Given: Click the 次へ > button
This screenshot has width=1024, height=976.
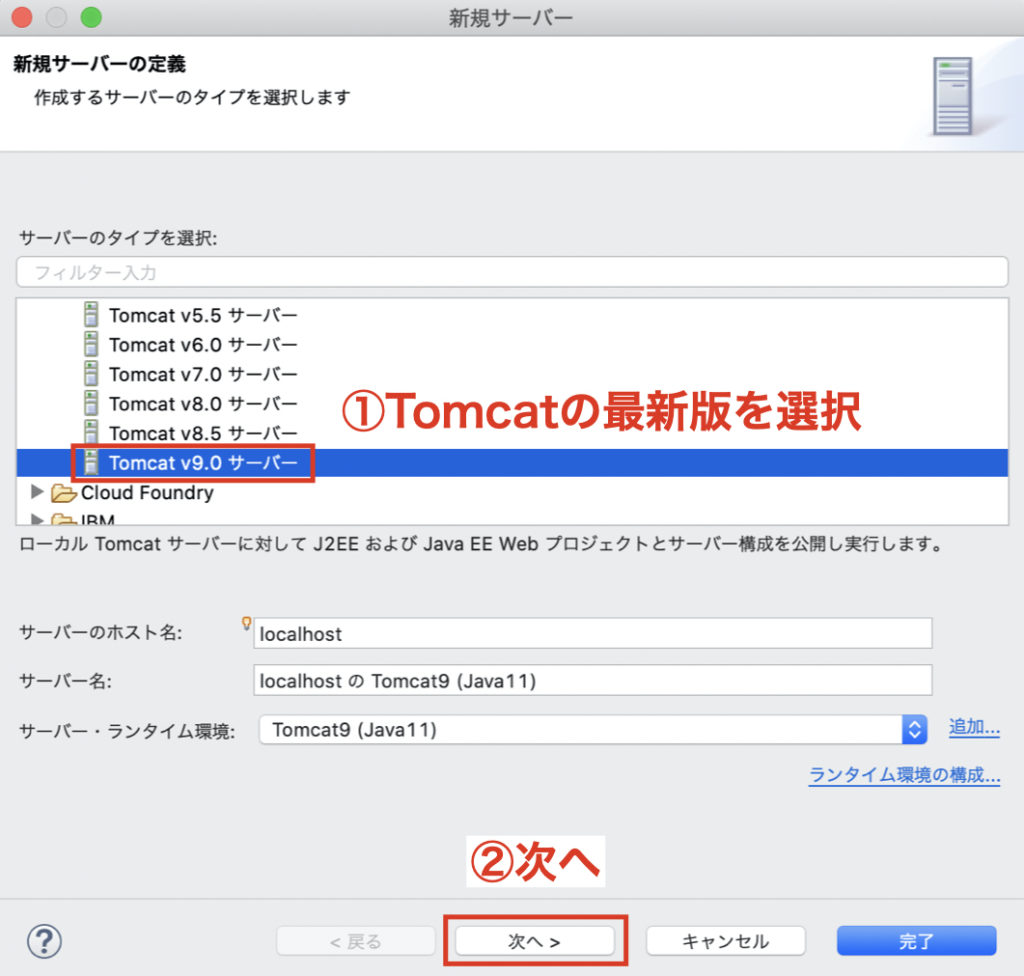Looking at the screenshot, I should 535,941.
